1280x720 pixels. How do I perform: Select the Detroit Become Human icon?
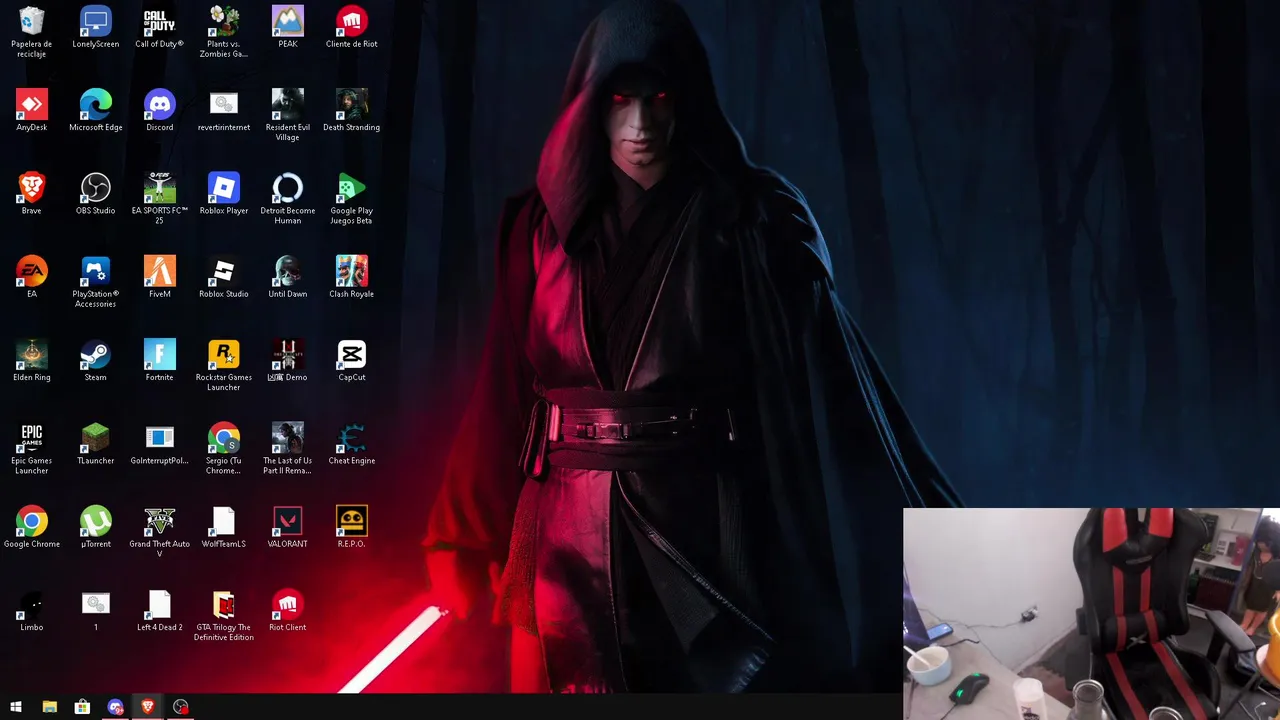[287, 187]
